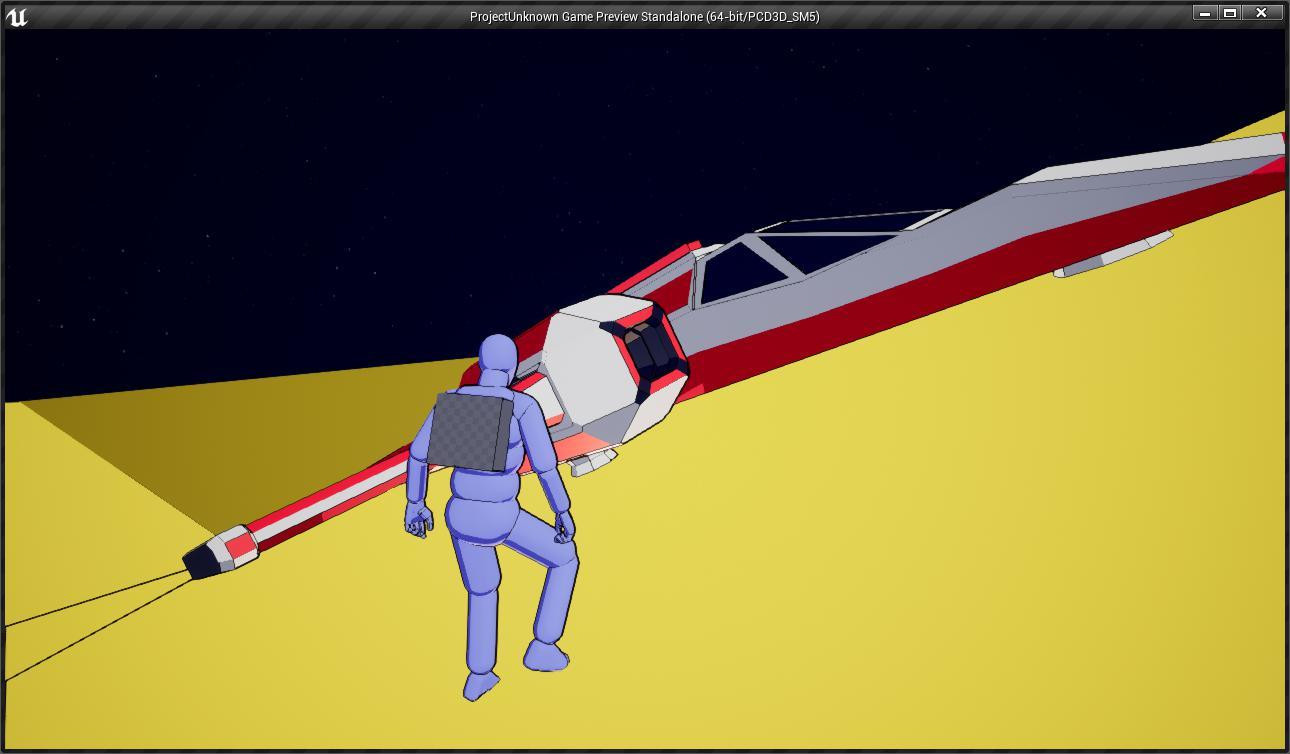Click the spaceship's nose cannon tip
This screenshot has width=1290, height=754.
(x=220, y=553)
